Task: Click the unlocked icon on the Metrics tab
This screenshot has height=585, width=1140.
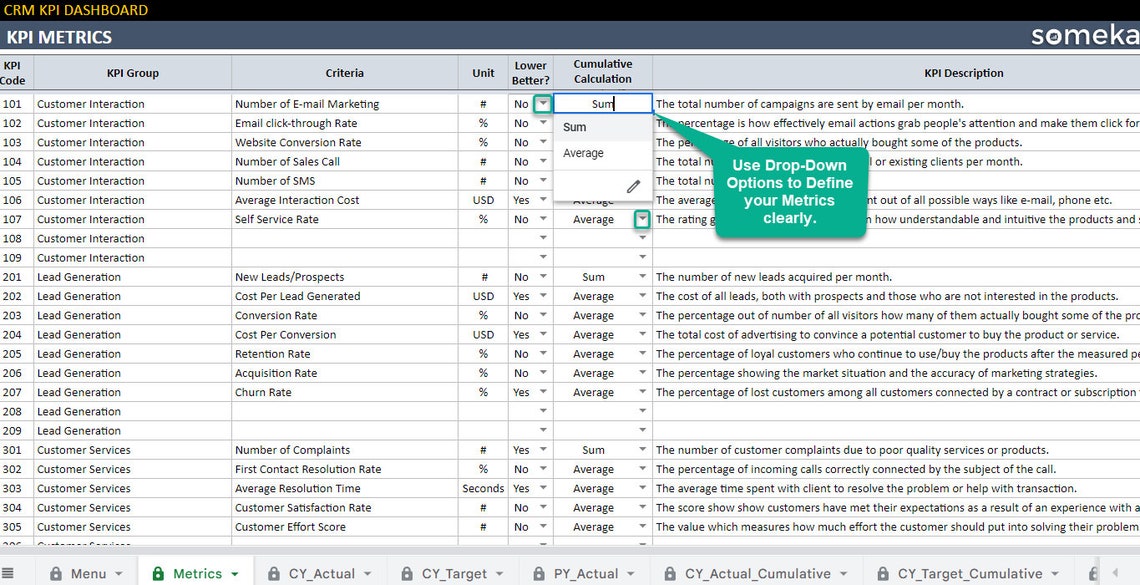Action: tap(156, 573)
